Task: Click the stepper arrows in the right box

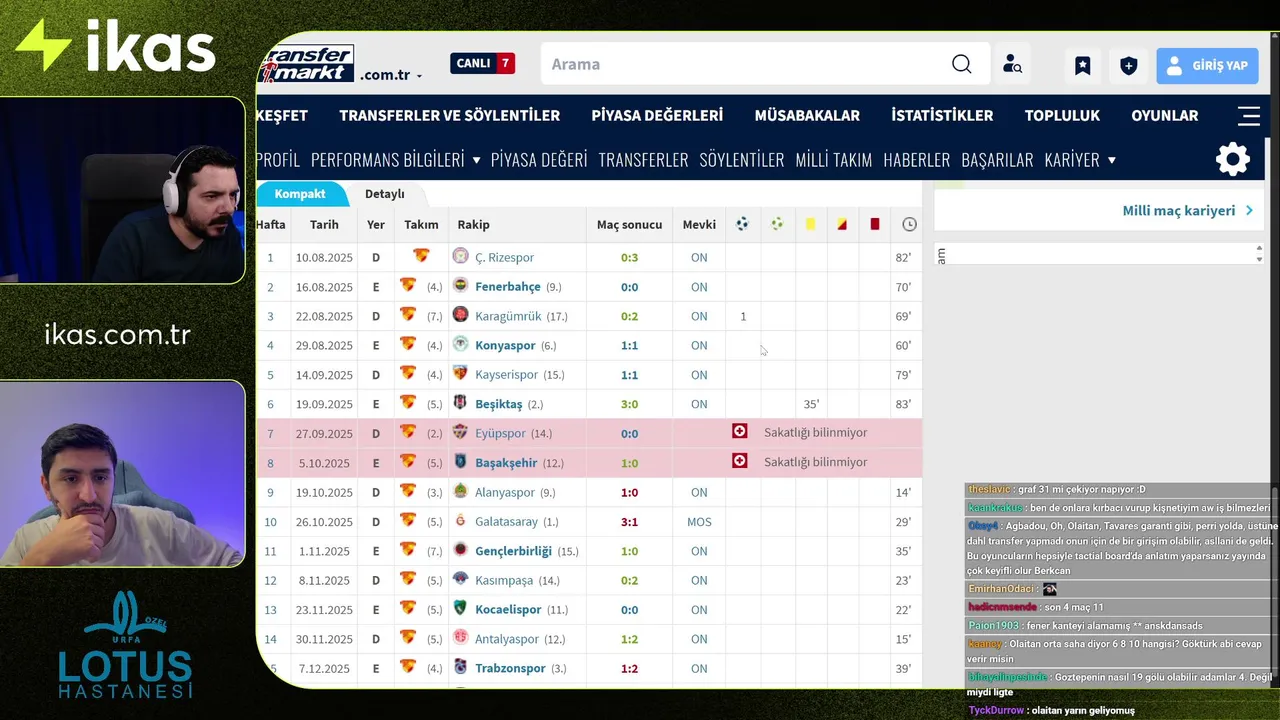Action: 1259,254
